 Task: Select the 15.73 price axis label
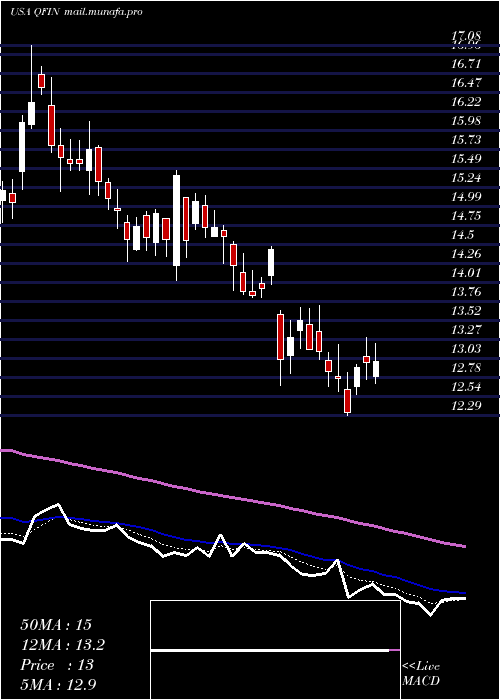466,140
